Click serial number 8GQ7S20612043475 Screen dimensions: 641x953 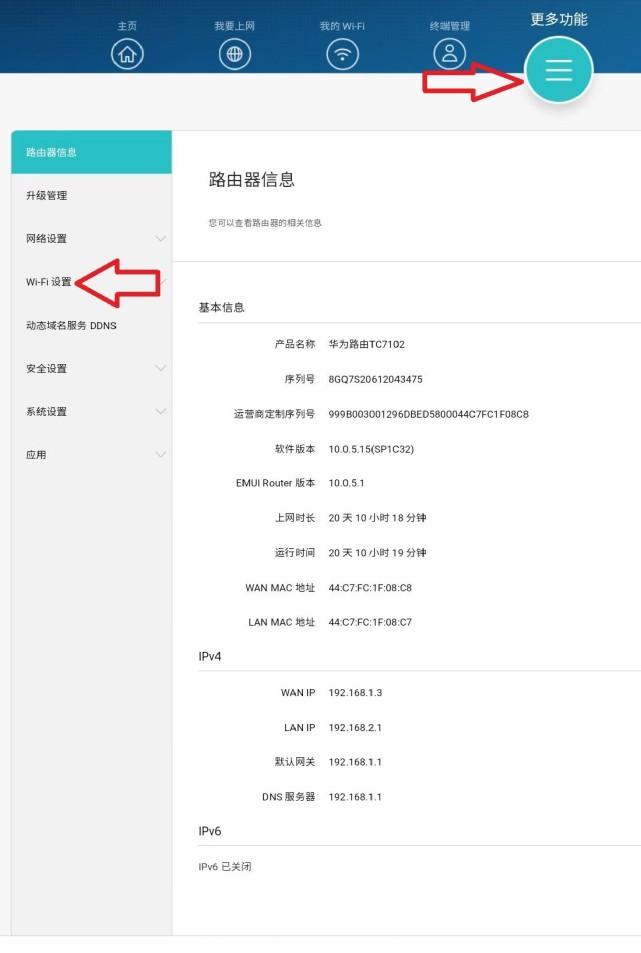[375, 379]
